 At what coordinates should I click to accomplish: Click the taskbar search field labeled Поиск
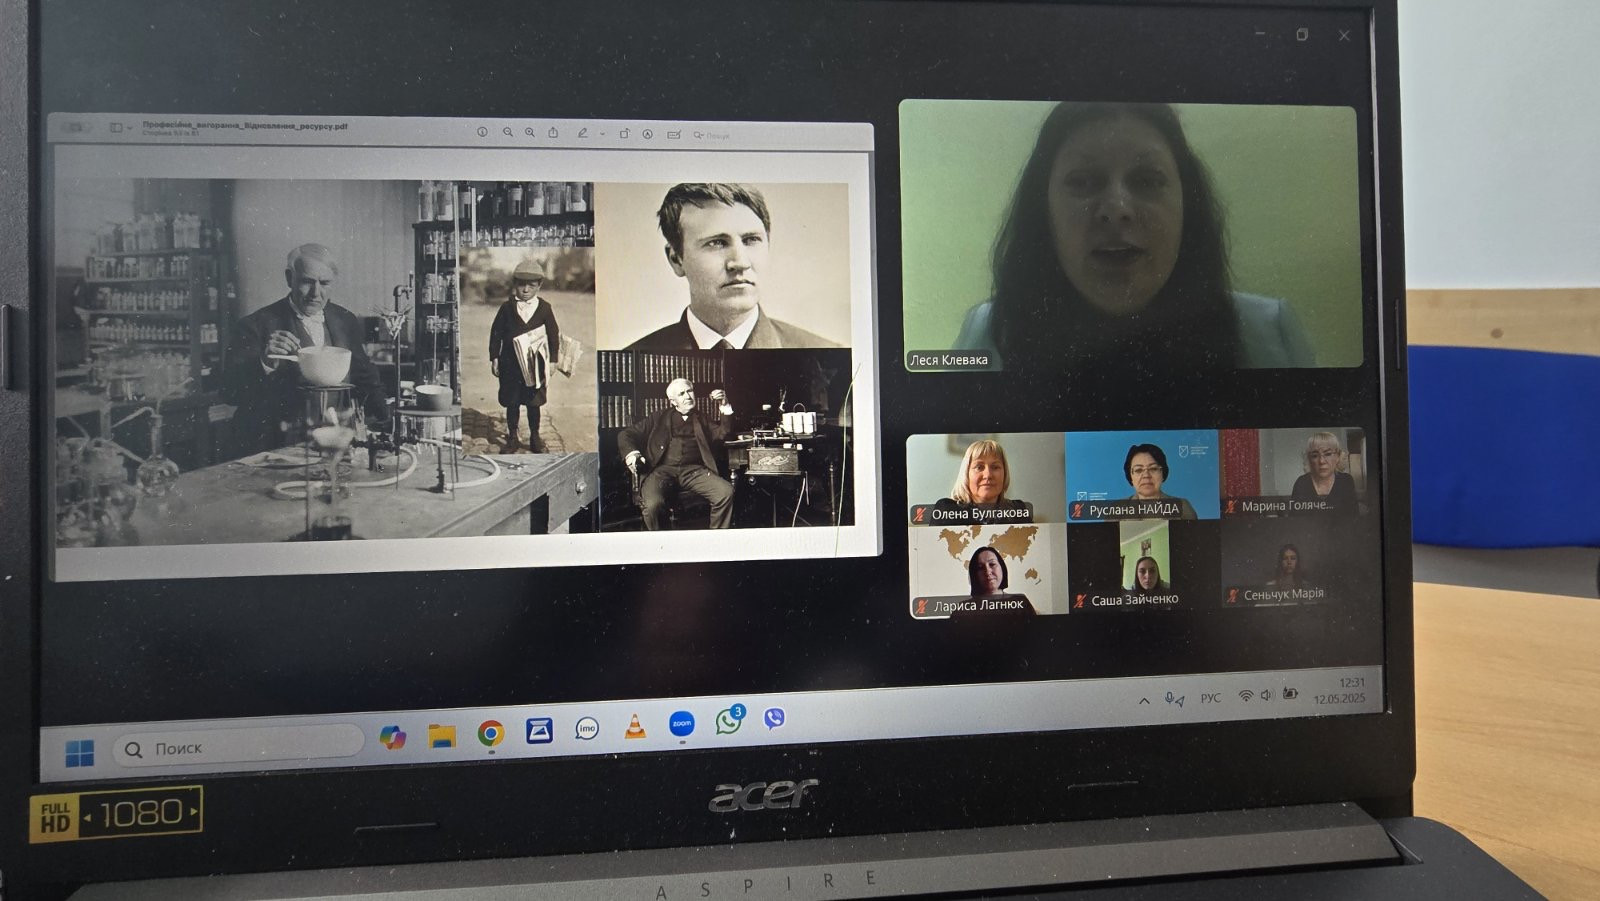238,746
